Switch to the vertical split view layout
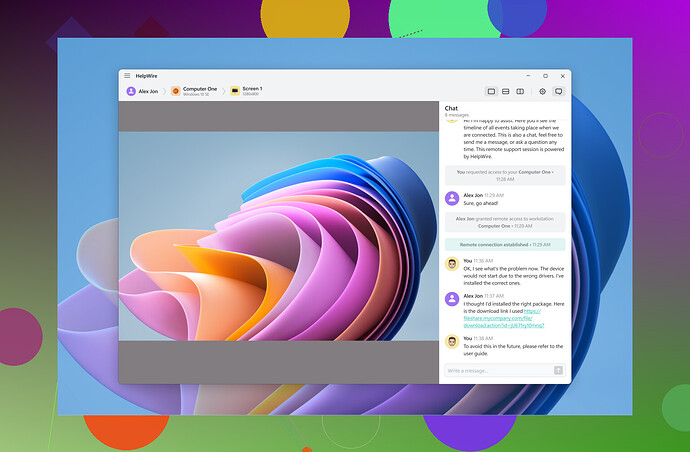 [520, 91]
